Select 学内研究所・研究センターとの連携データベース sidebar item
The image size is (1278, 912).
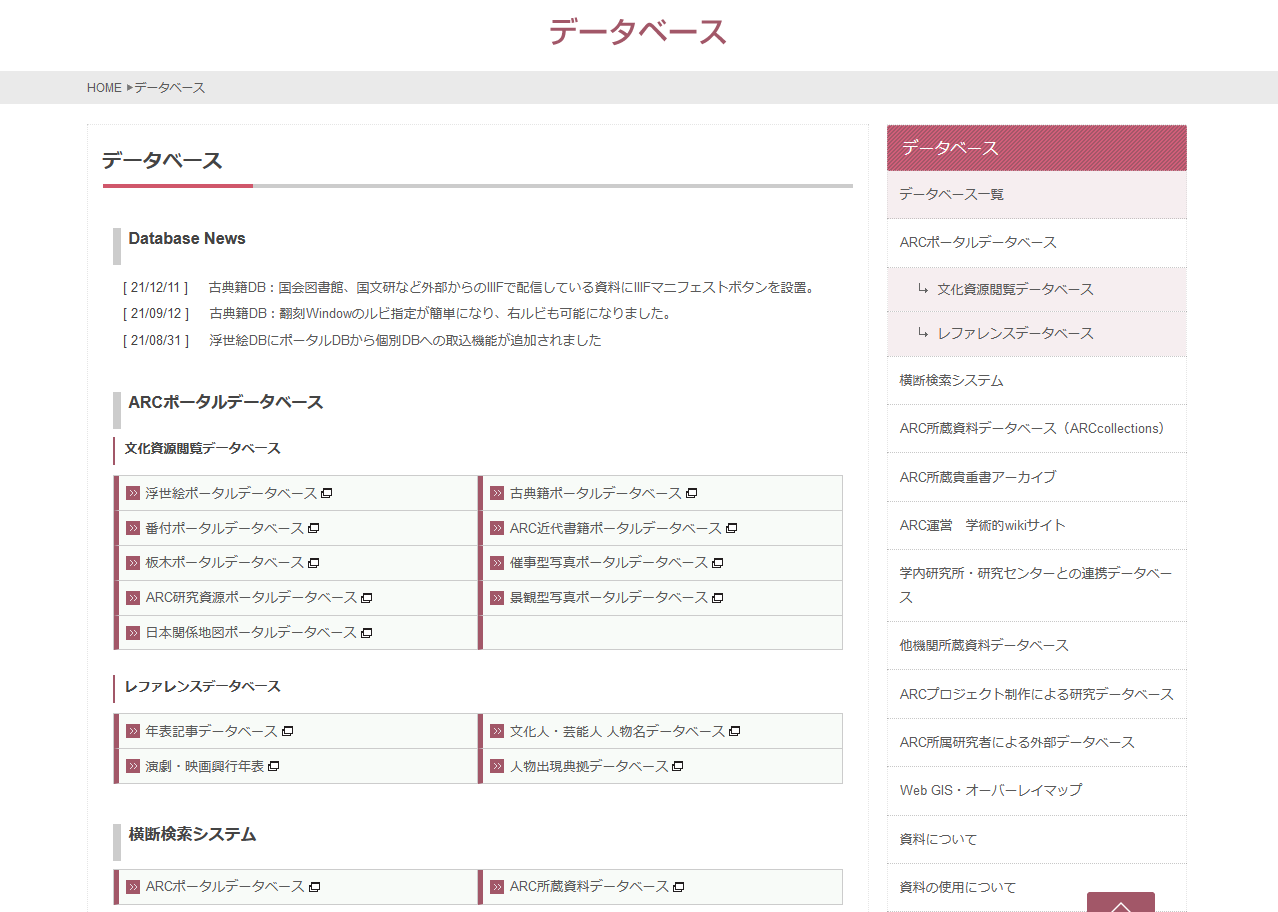1037,585
